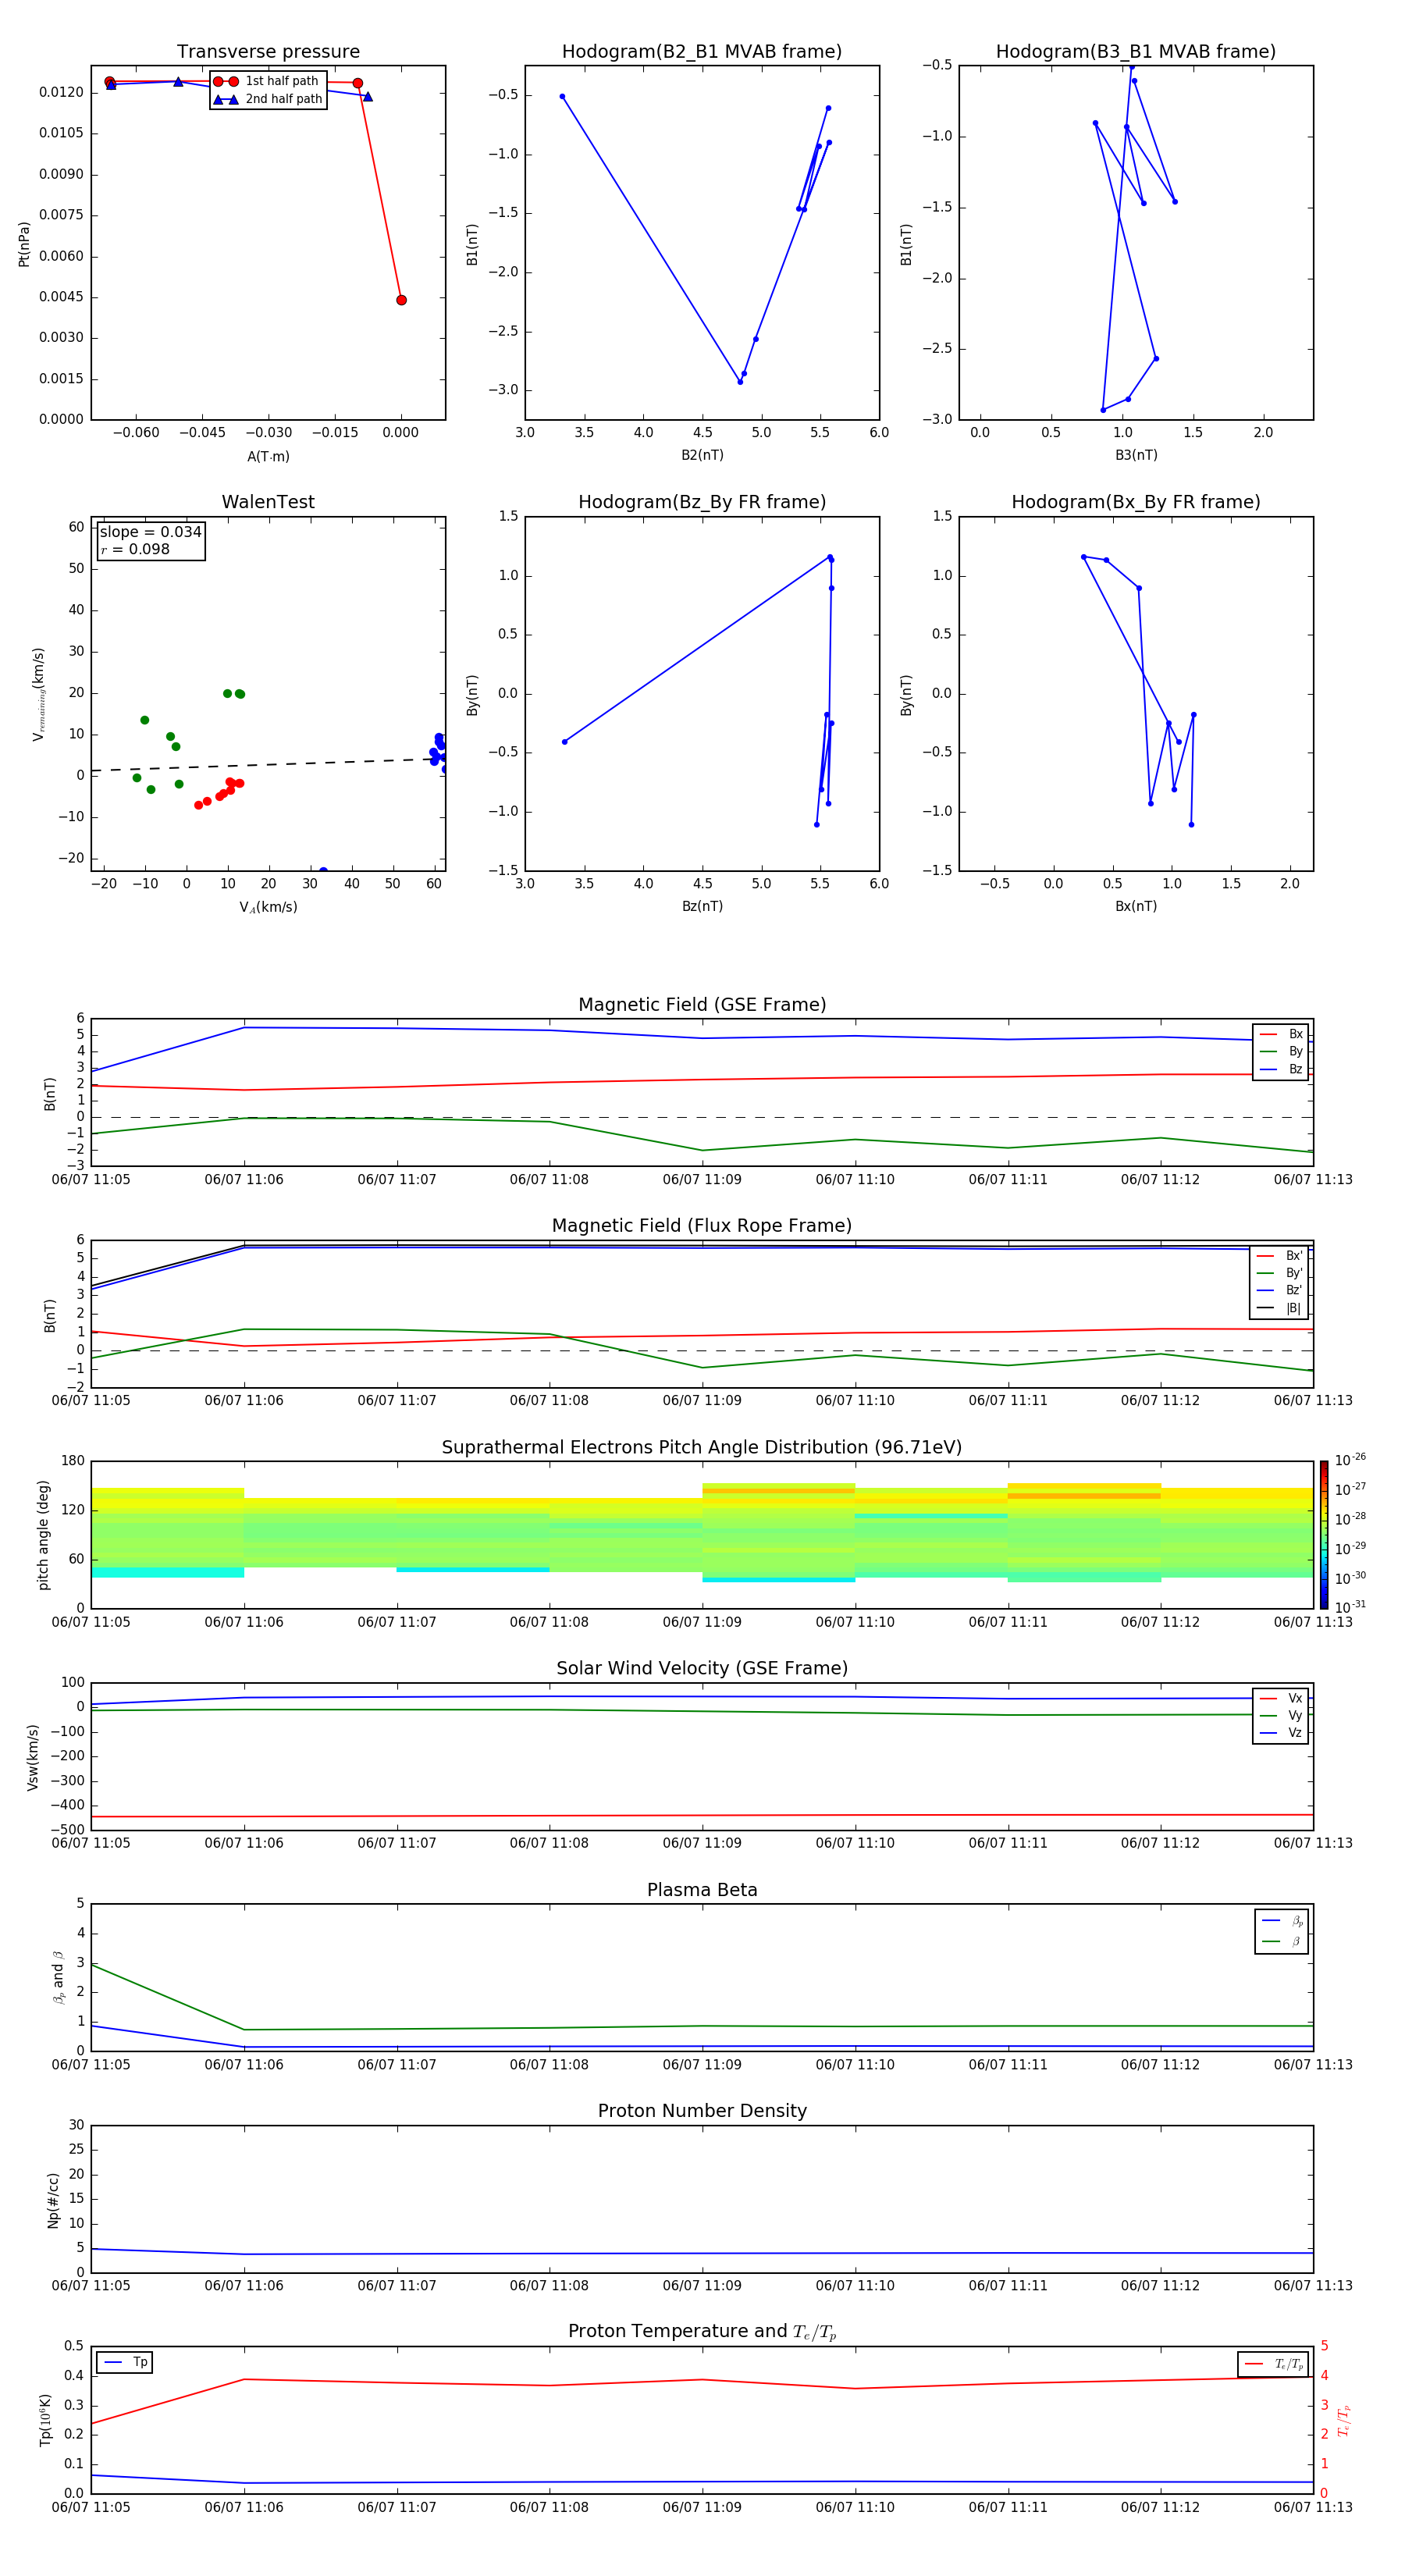Click the 'Hodogram(Bx_By FR frame)' title

tap(1136, 502)
